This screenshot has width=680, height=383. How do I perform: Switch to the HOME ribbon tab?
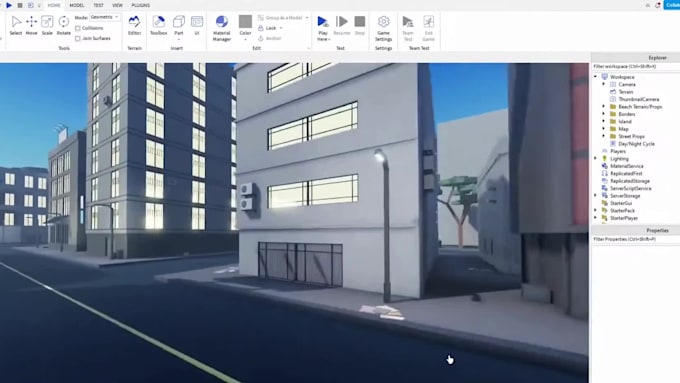(54, 5)
